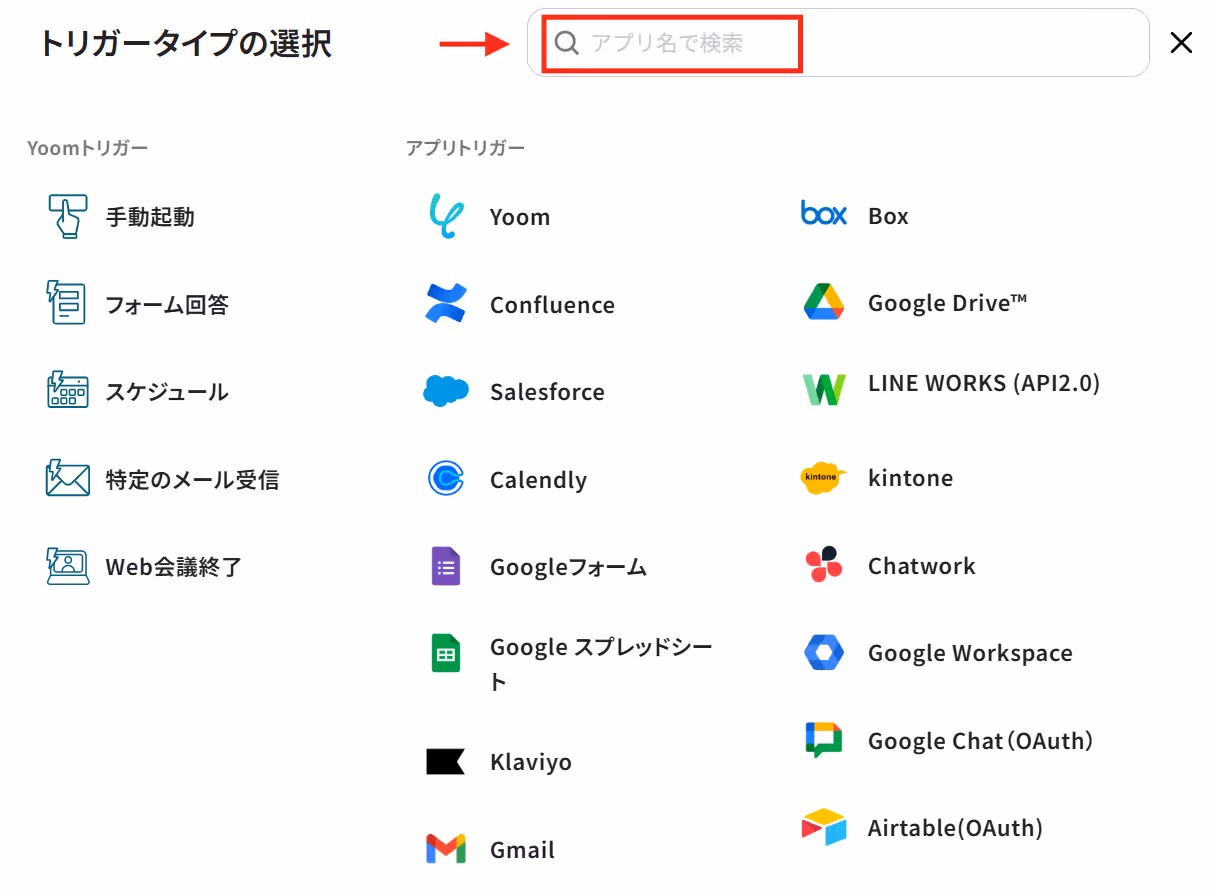Click the mail received (特定のメール受信) envelope icon
The image size is (1212, 891).
point(67,478)
